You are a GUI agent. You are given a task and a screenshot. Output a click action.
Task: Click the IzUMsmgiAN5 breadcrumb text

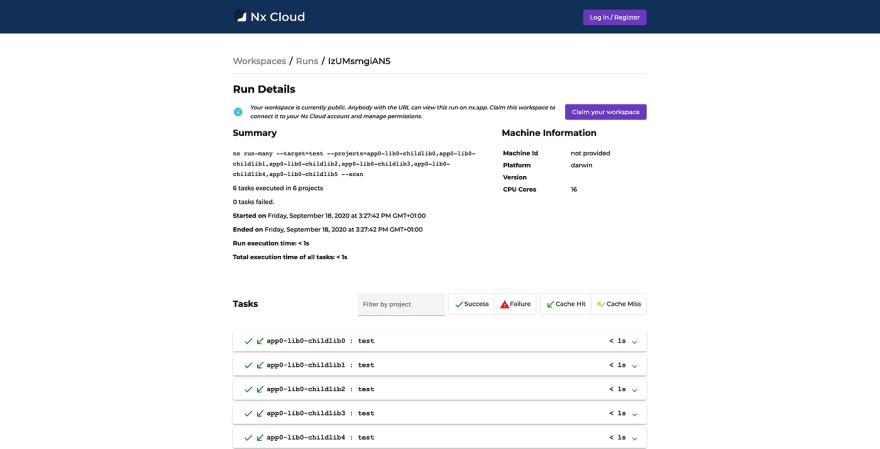(x=359, y=61)
